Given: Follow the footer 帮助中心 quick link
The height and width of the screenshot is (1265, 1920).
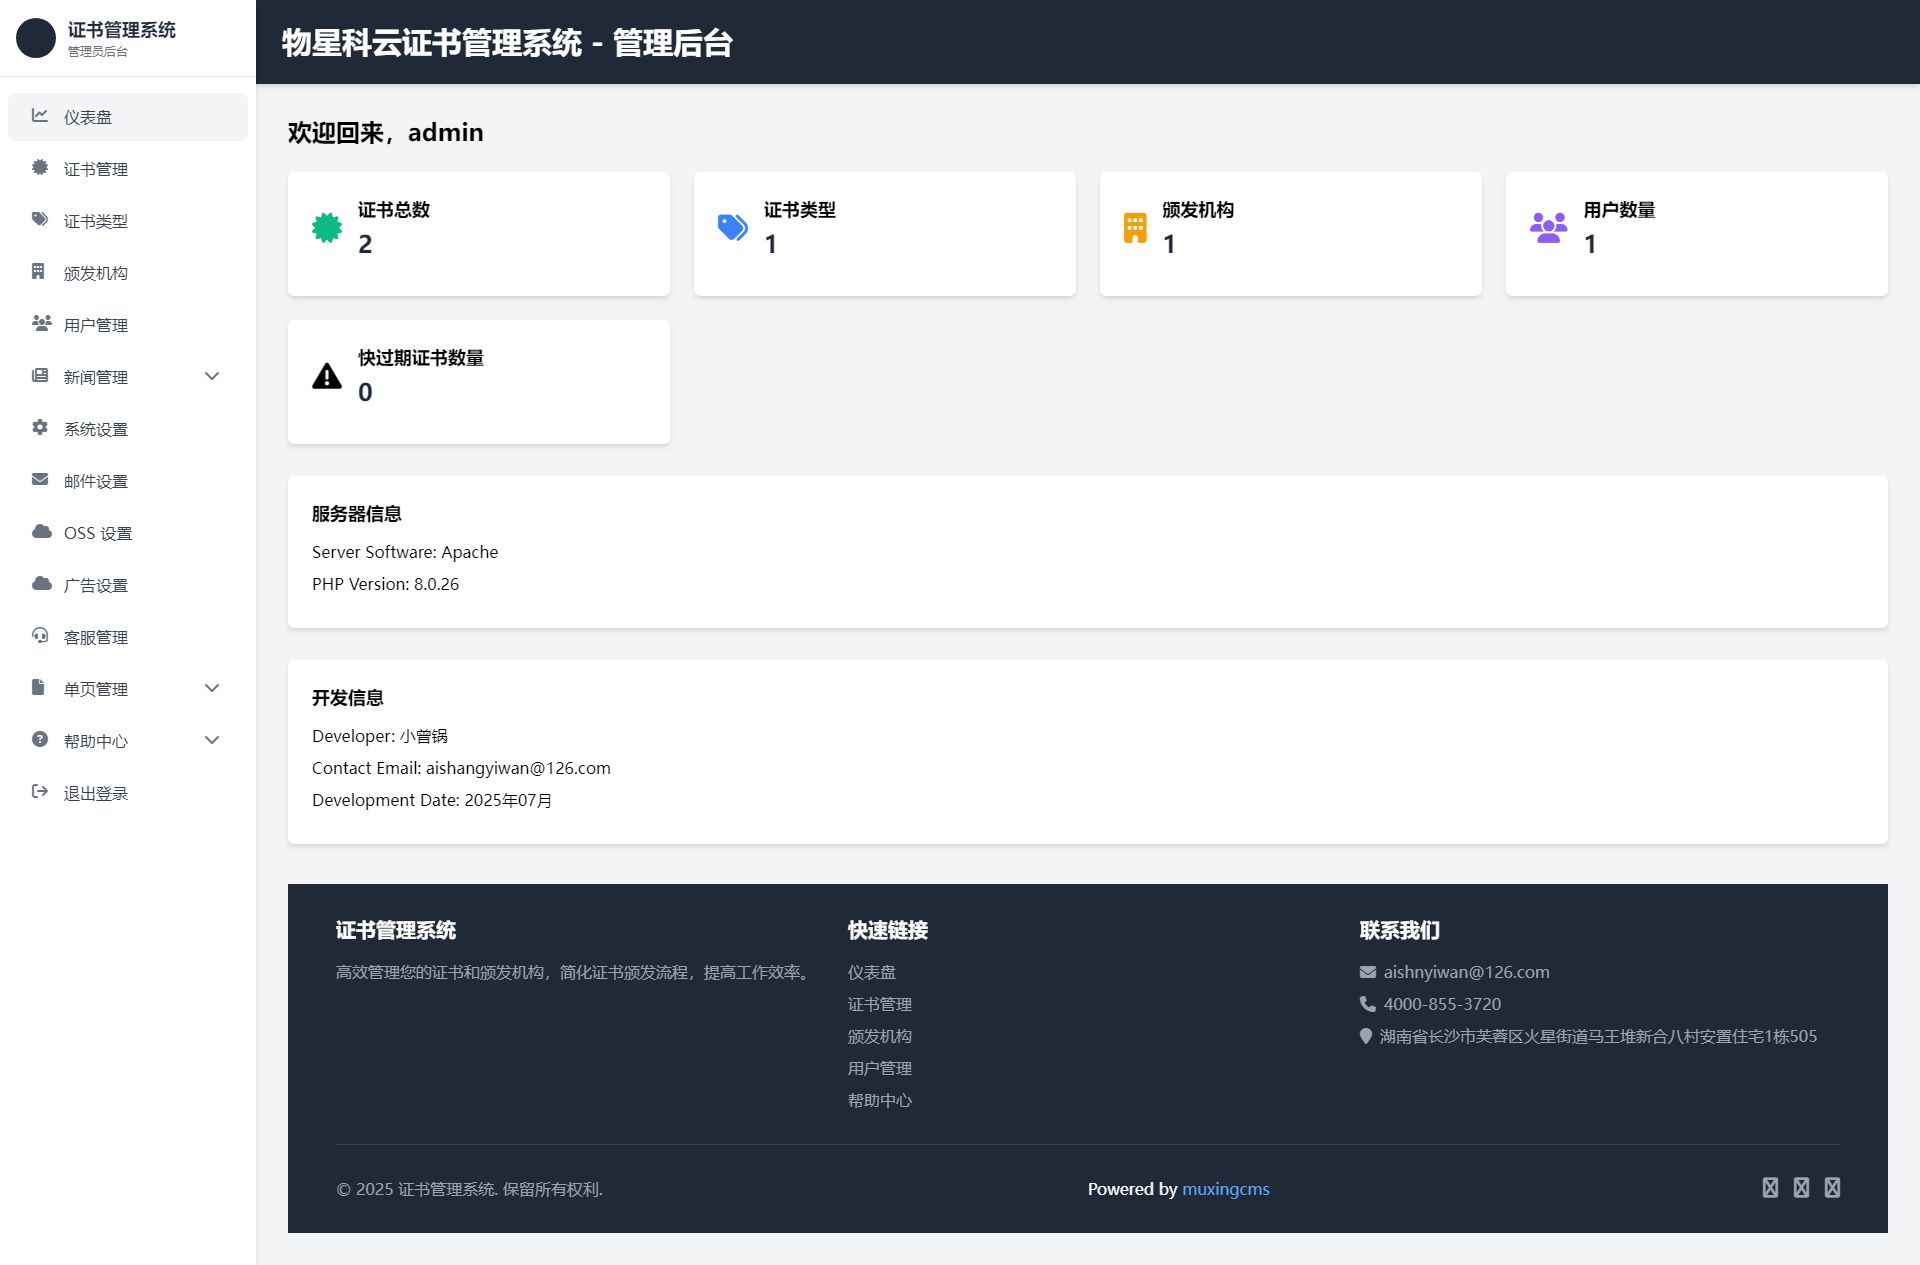Looking at the screenshot, I should coord(880,1100).
